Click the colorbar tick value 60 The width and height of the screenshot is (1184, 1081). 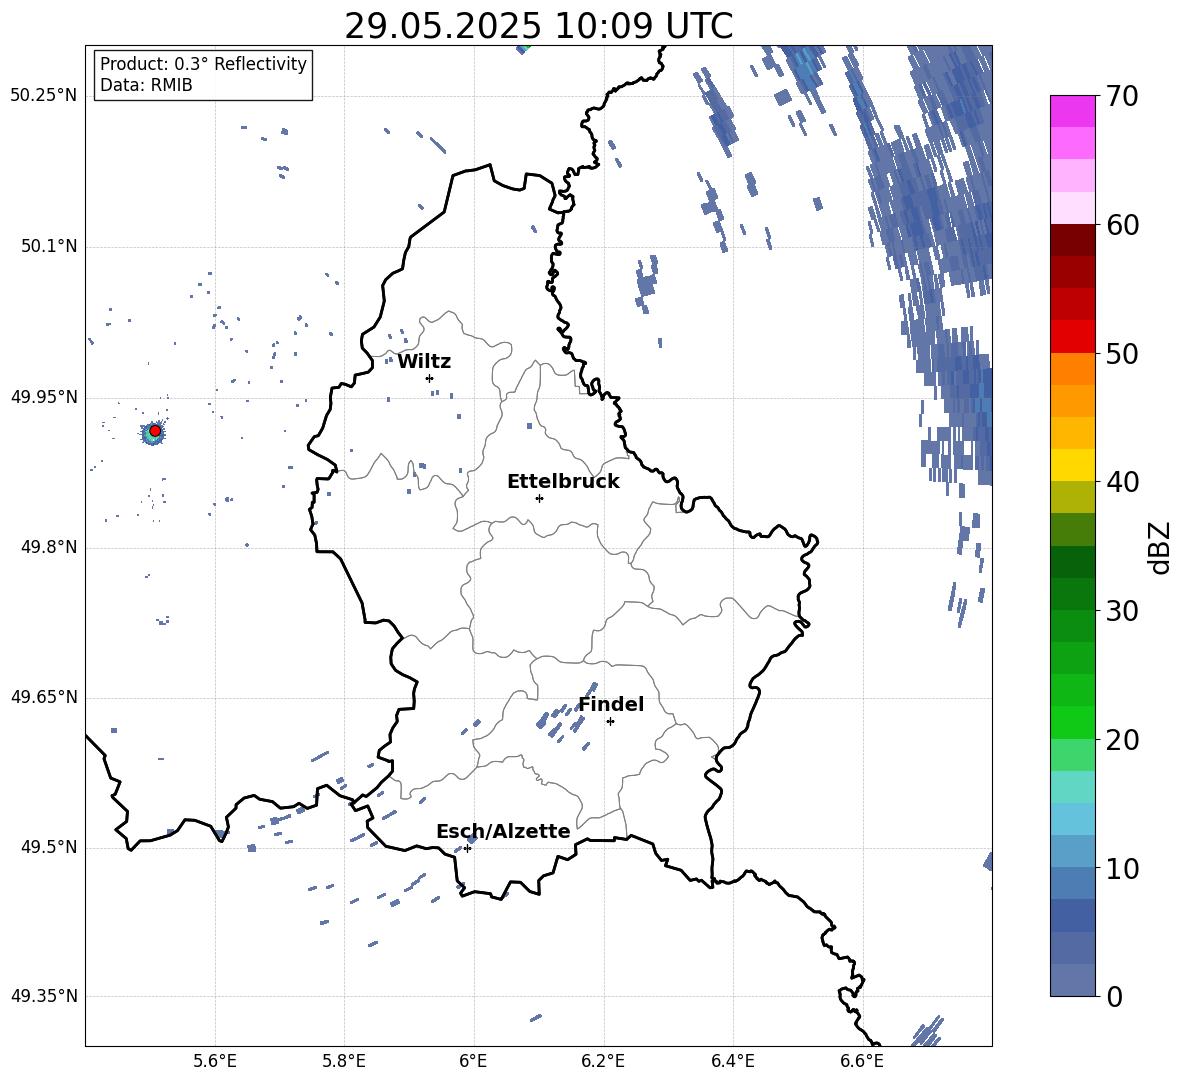pyautogui.click(x=1122, y=225)
